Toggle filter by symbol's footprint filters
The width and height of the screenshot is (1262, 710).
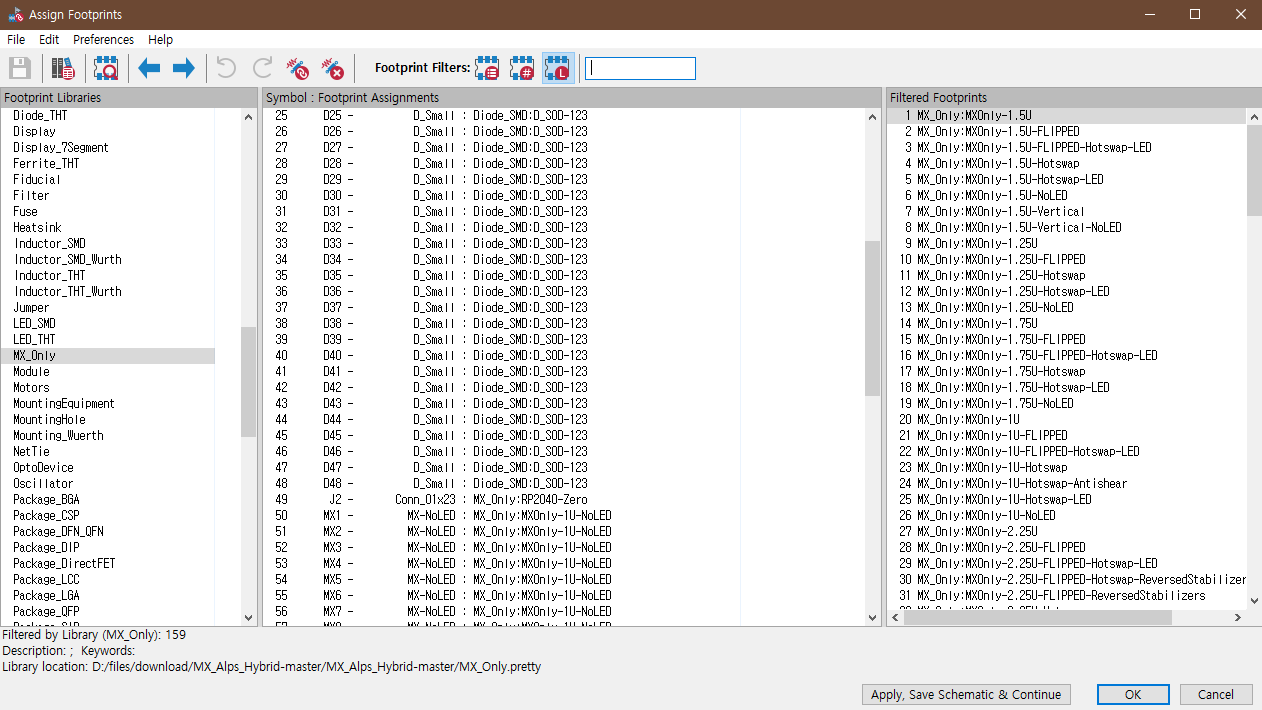pos(488,69)
